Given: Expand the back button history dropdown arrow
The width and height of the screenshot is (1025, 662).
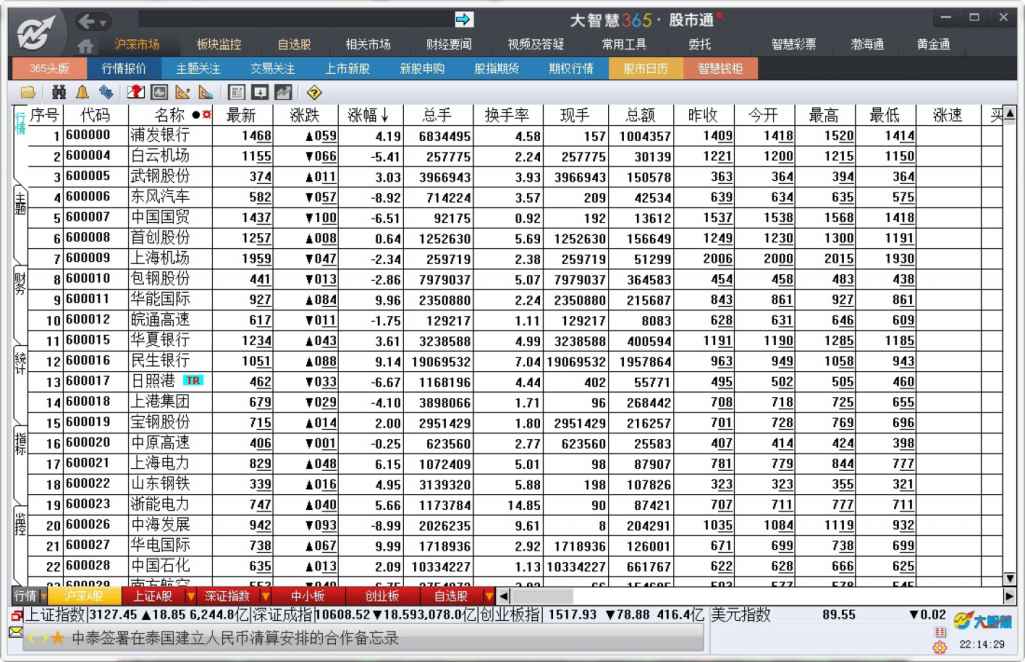Looking at the screenshot, I should (103, 23).
